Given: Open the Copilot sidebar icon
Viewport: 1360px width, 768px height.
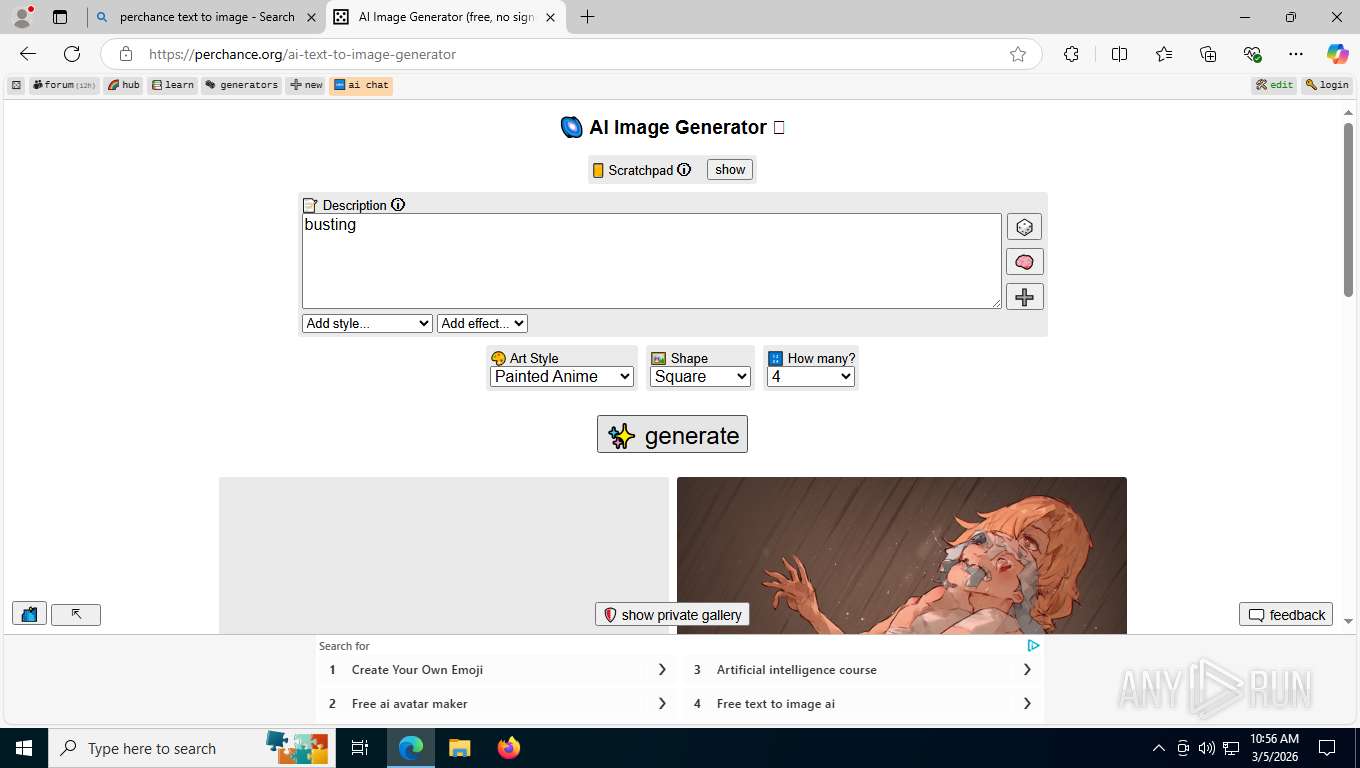Looking at the screenshot, I should pos(1338,54).
